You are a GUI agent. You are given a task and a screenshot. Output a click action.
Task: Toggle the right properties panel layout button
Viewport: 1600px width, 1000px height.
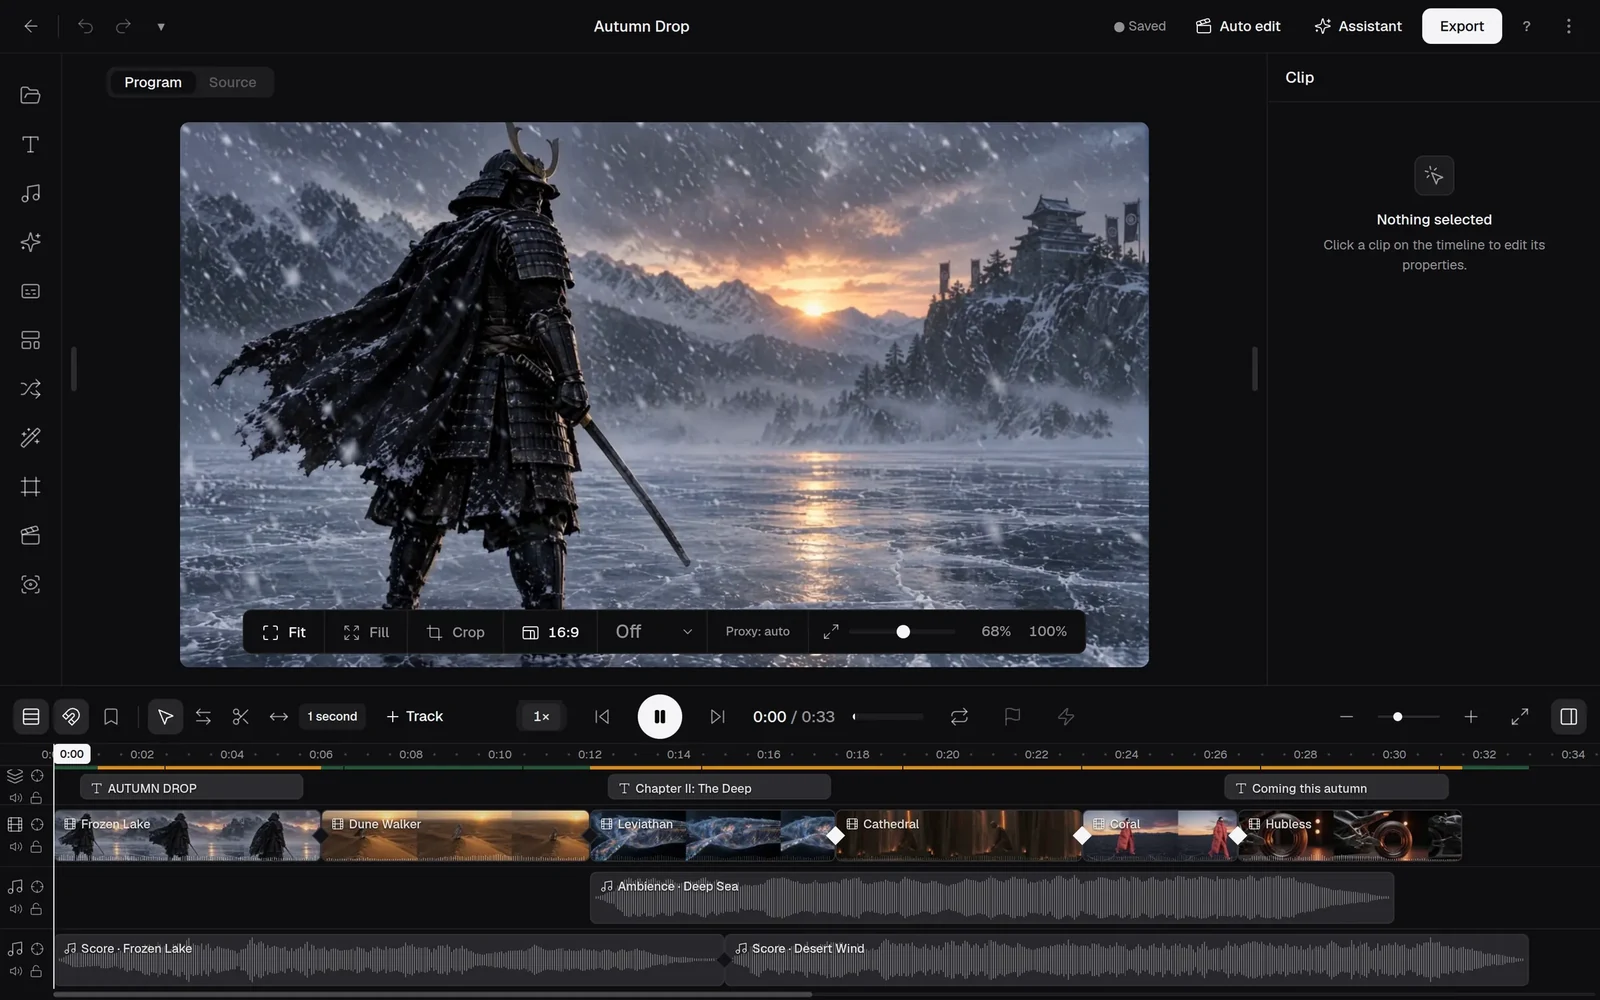click(1568, 716)
